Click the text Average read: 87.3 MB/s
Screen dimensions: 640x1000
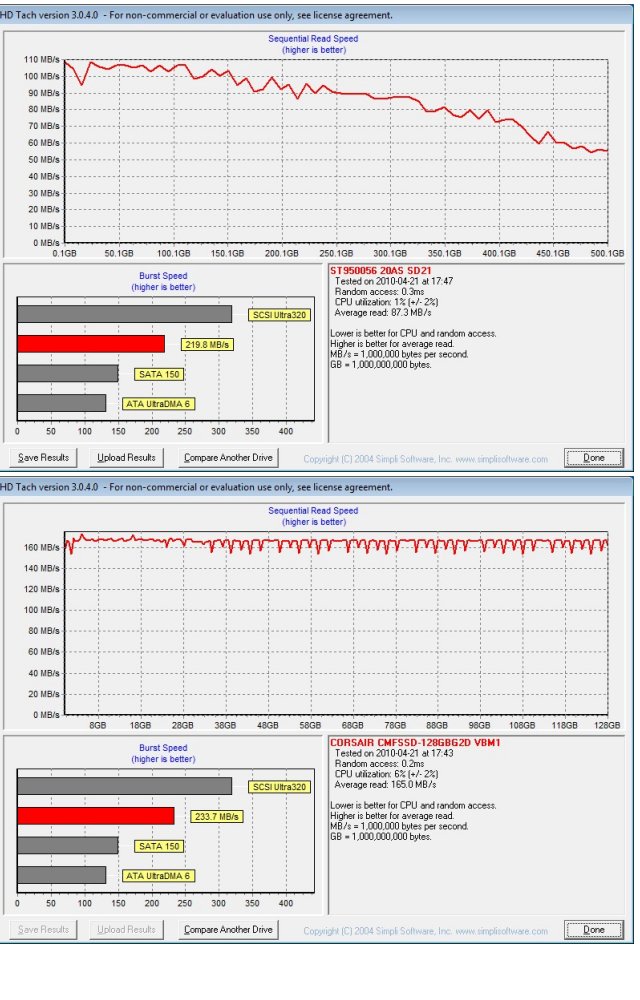382,312
